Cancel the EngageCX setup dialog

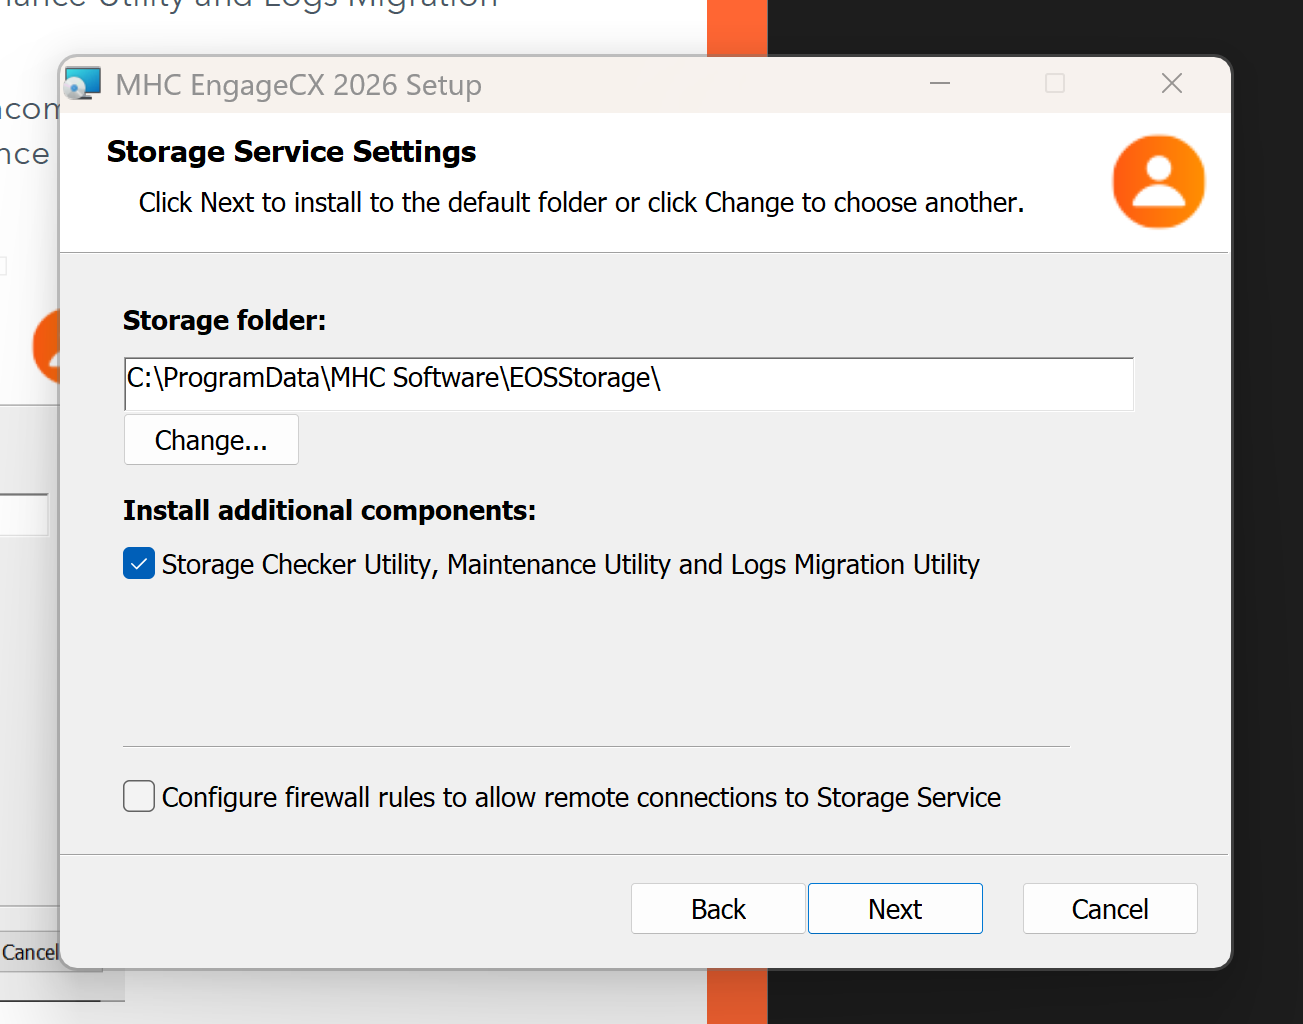pyautogui.click(x=1110, y=909)
